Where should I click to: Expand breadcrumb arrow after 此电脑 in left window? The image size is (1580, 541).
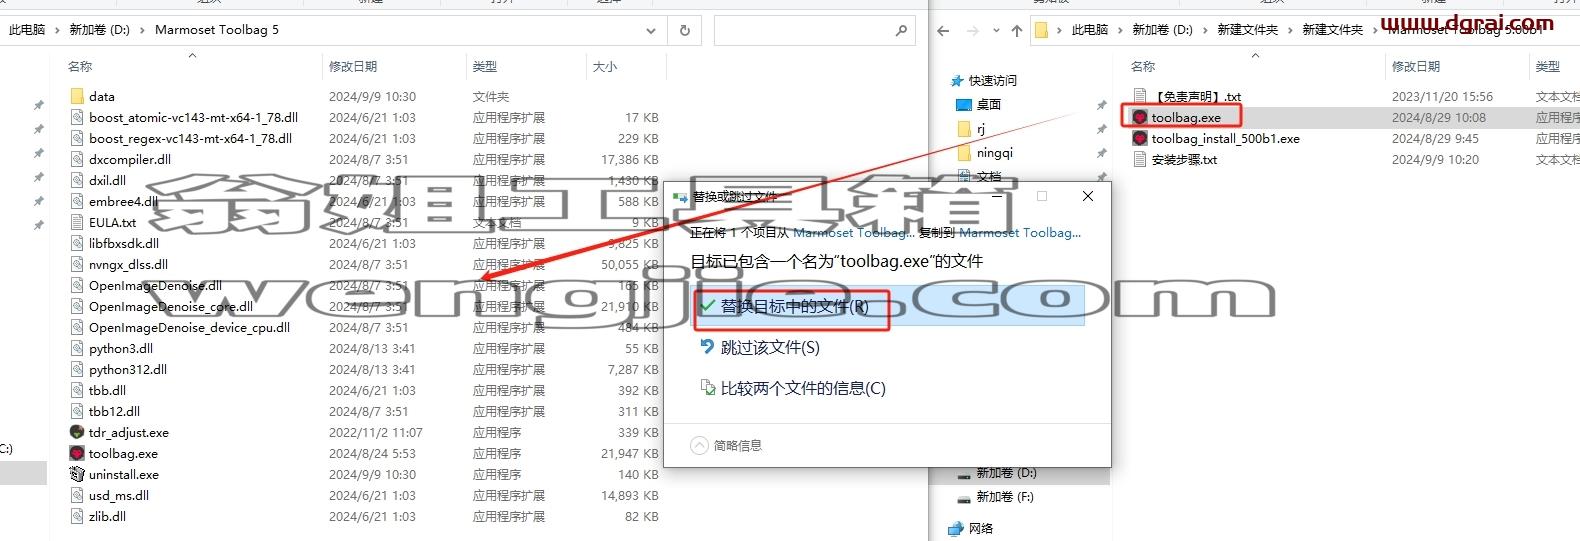[58, 30]
